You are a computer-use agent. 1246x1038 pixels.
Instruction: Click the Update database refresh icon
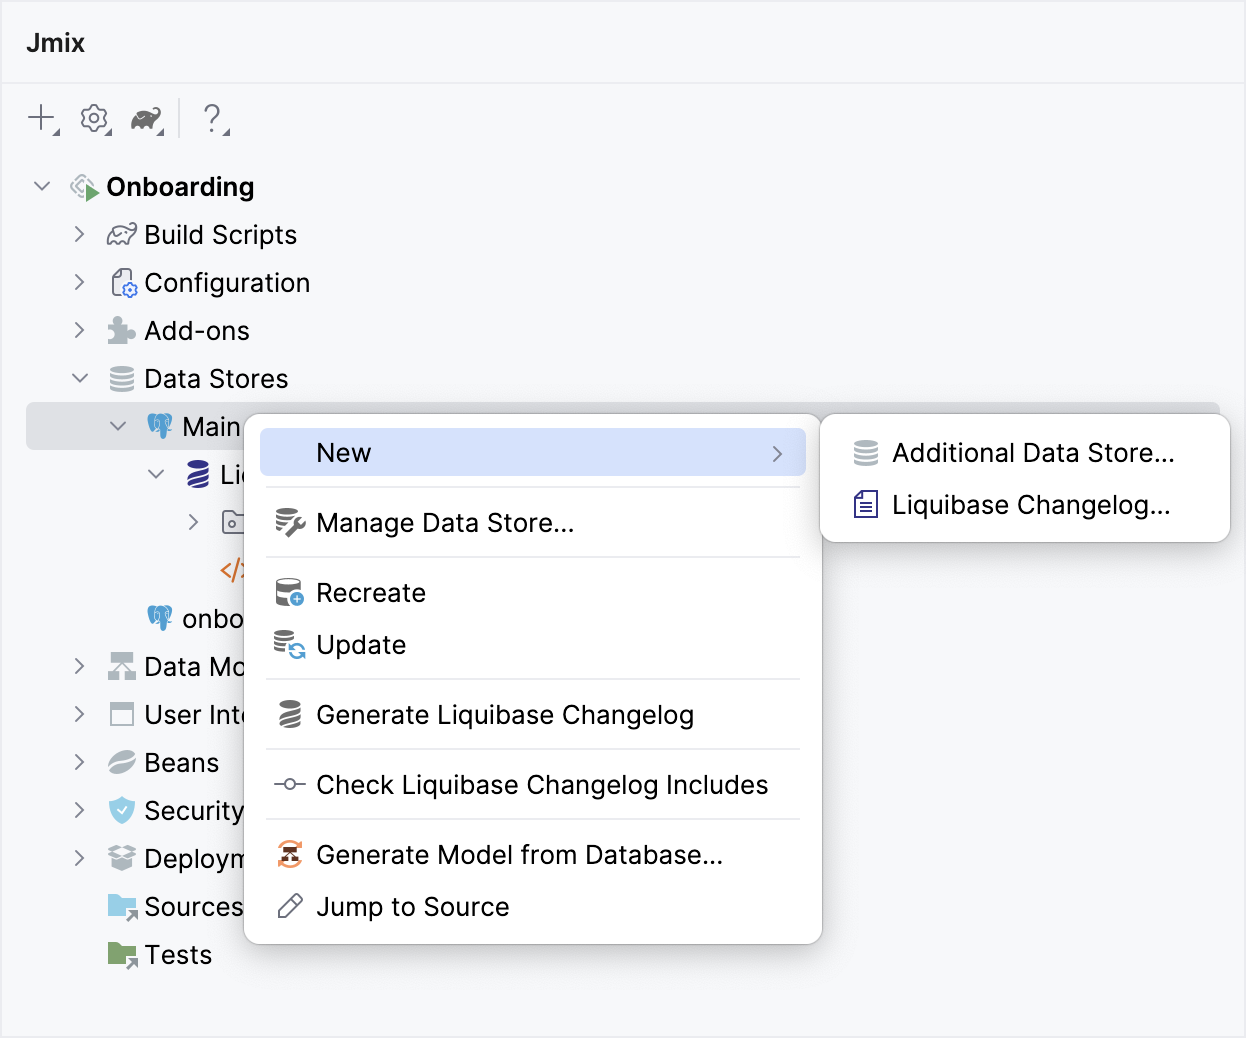(290, 645)
